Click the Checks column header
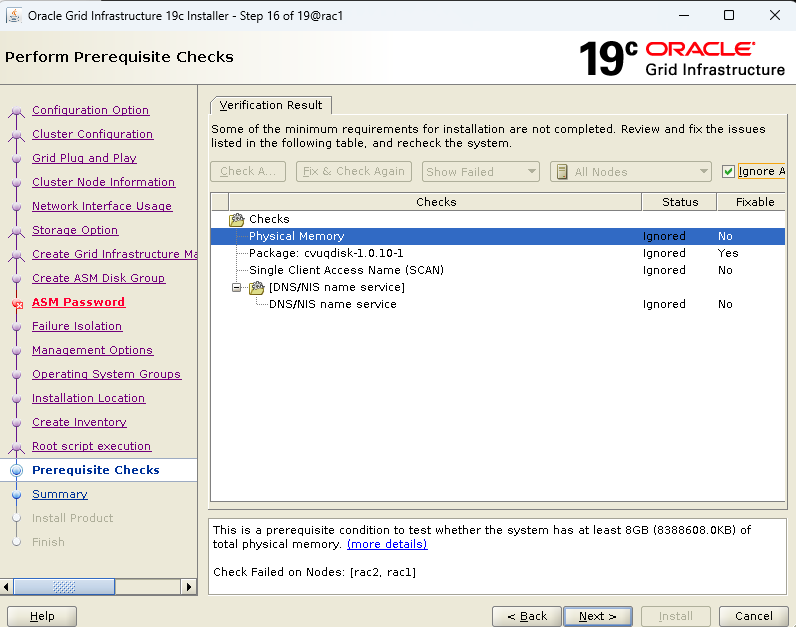Screen dimensions: 796x627 [436, 202]
